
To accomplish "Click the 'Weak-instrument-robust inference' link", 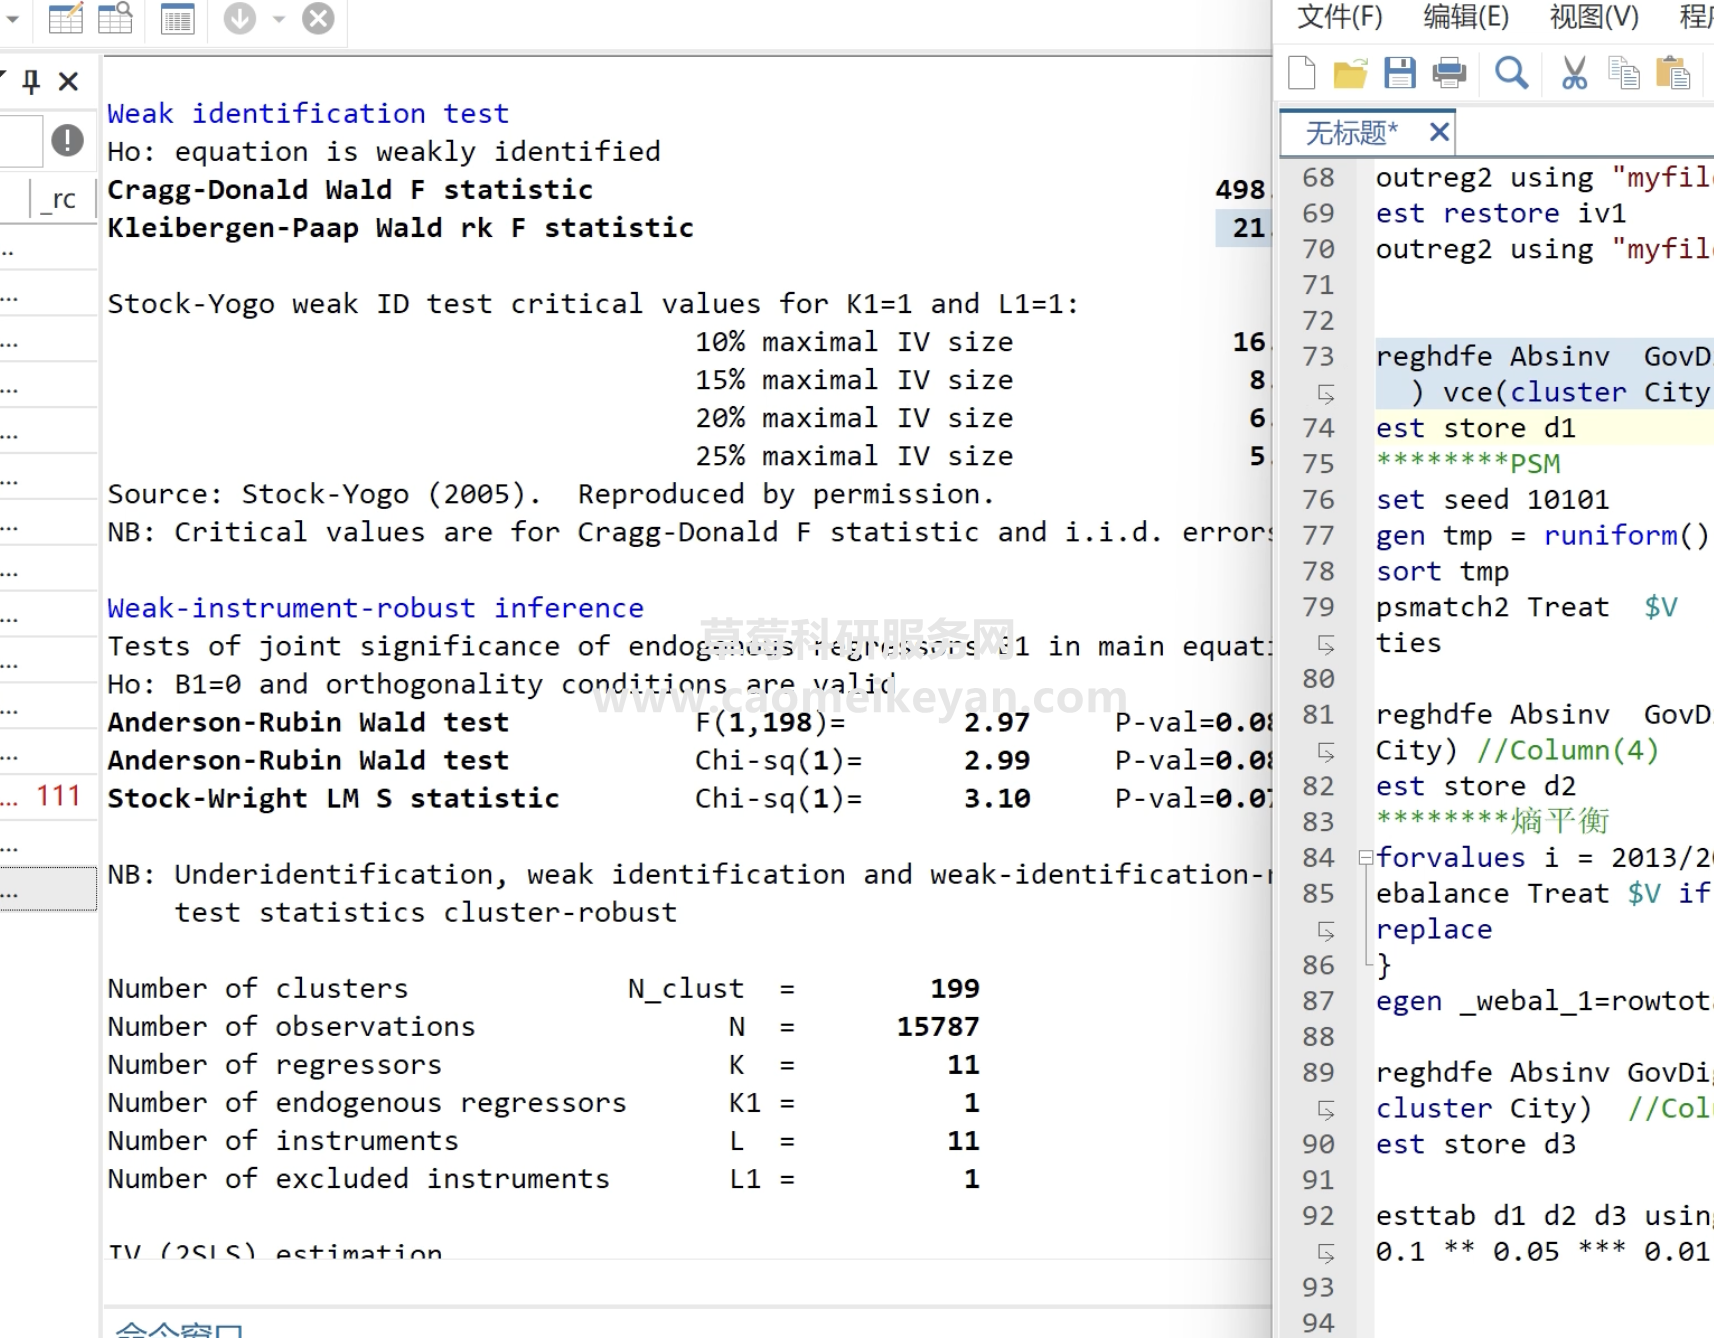I will (x=375, y=608).
